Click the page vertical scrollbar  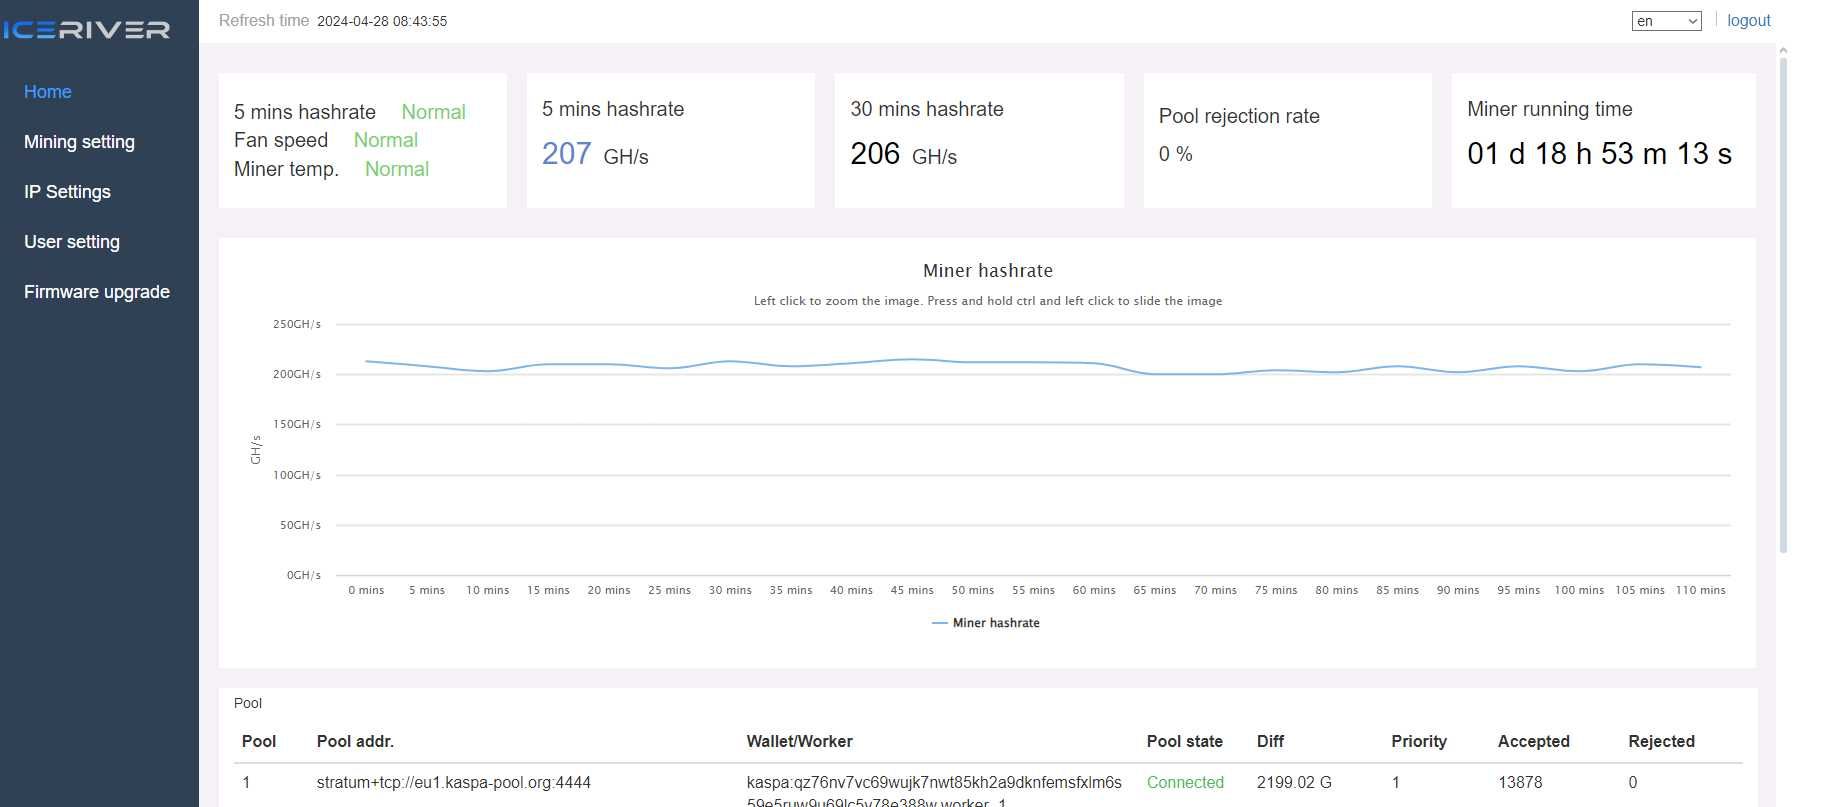(x=1783, y=305)
